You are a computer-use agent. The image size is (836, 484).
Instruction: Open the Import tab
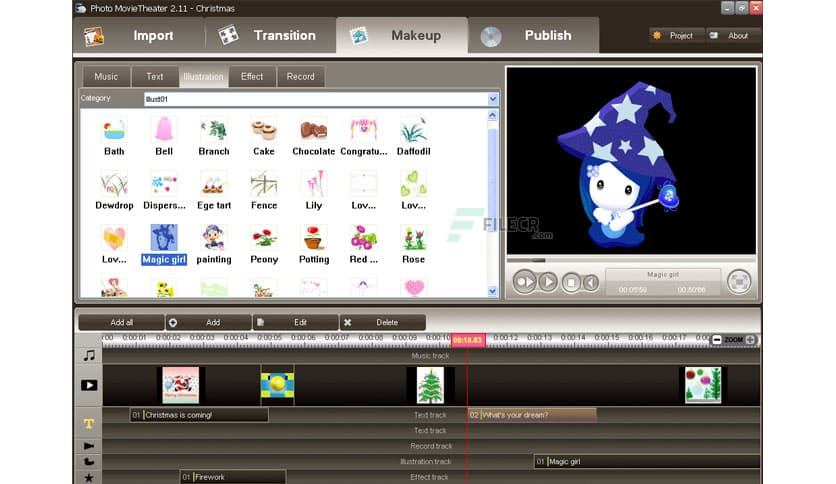[140, 36]
